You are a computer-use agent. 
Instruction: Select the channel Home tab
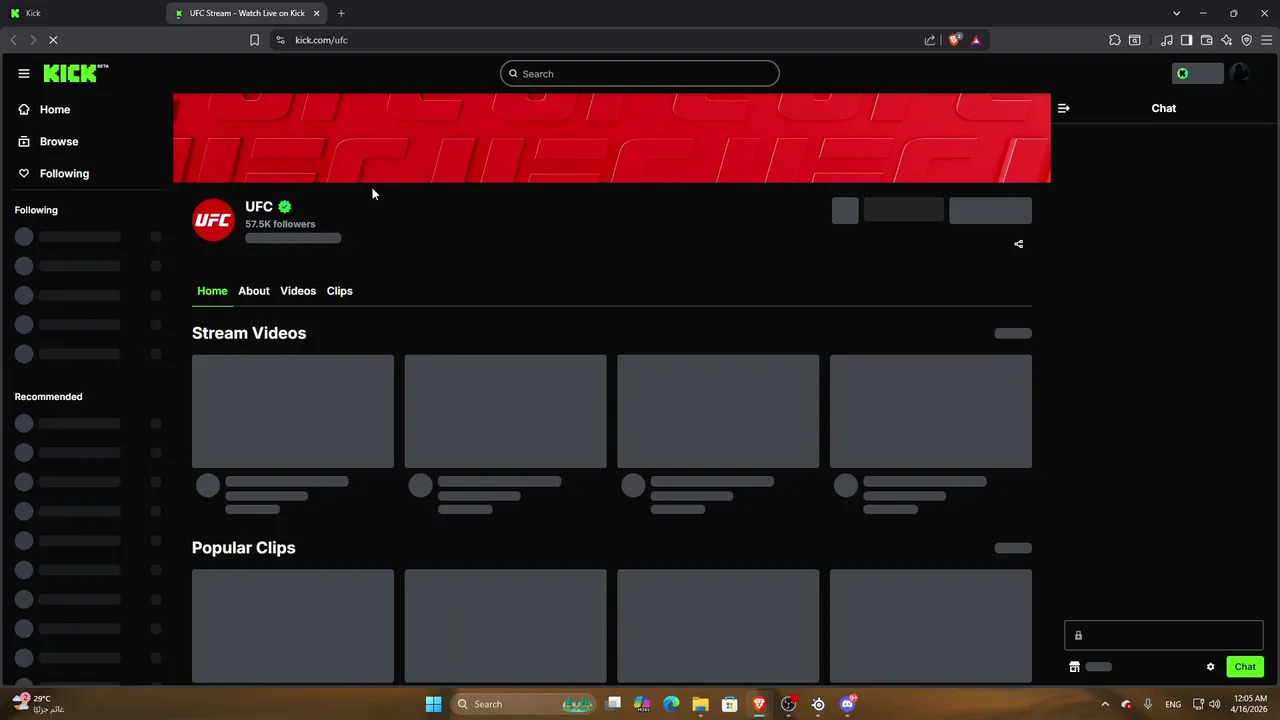coord(212,291)
